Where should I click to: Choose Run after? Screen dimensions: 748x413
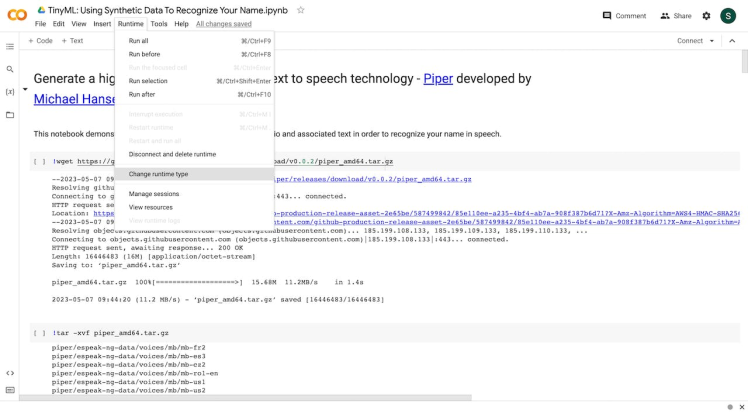[194, 94]
